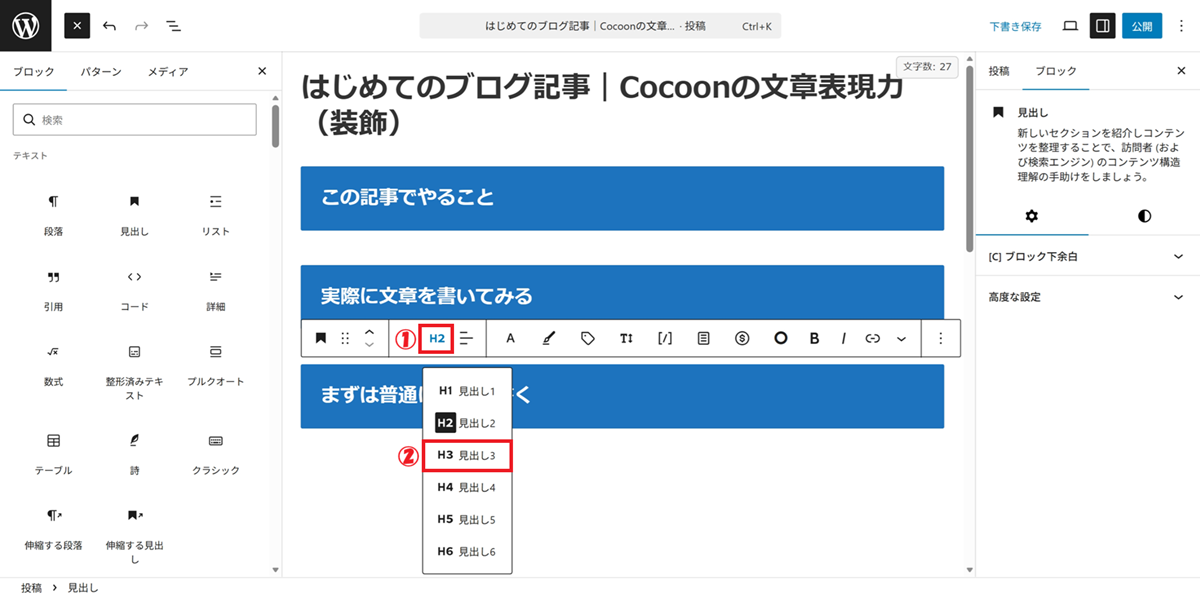
Task: Switch to the パターン tab
Action: click(x=101, y=72)
